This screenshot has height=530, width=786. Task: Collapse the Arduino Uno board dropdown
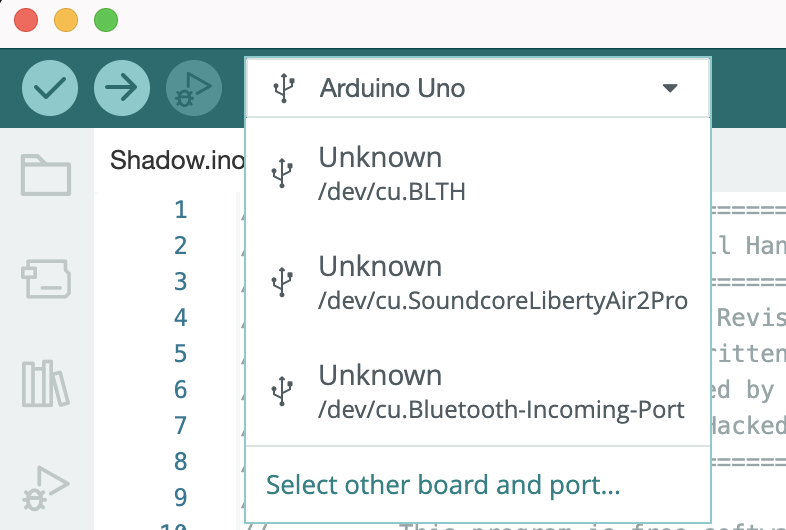pyautogui.click(x=392, y=88)
